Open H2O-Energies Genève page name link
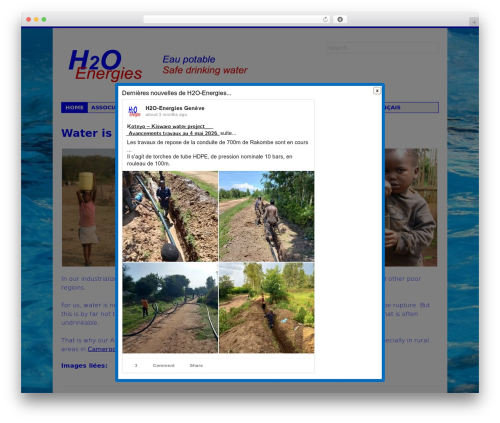The width and height of the screenshot is (500, 423). pos(175,108)
